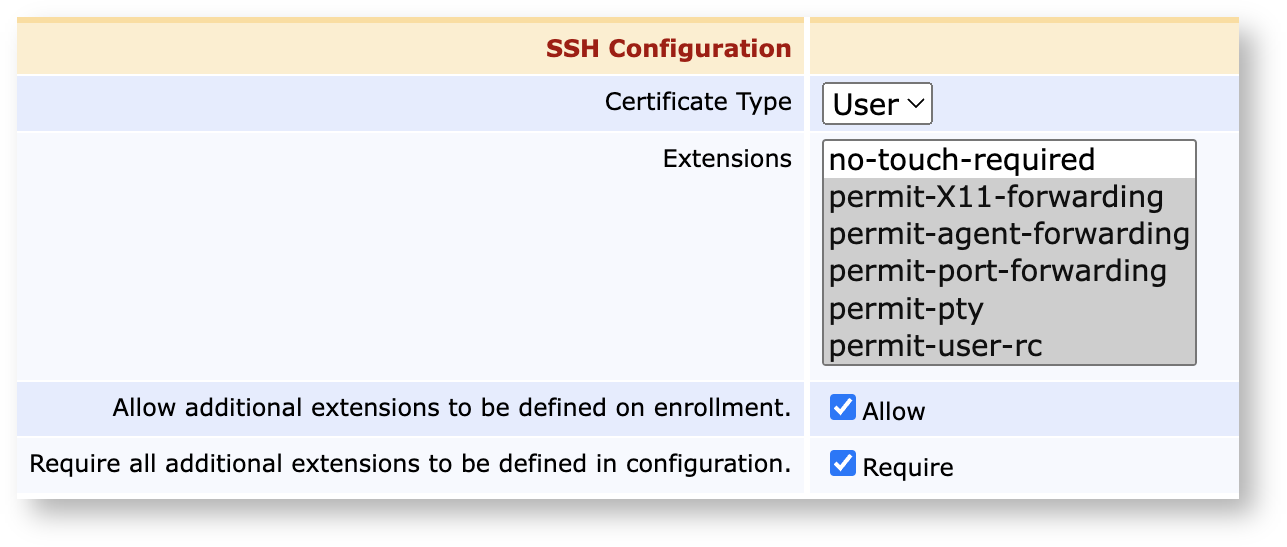Pick the permit-port-forwarding extension
Screen dimensions: 1287x547
pyautogui.click(x=1009, y=271)
